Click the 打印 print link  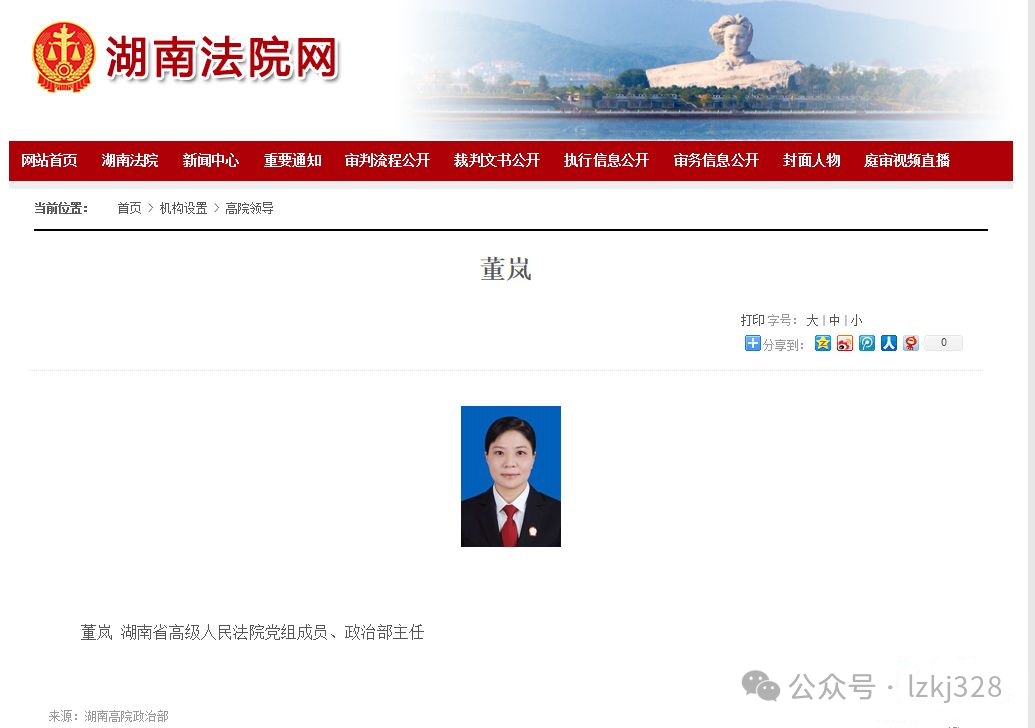click(752, 320)
